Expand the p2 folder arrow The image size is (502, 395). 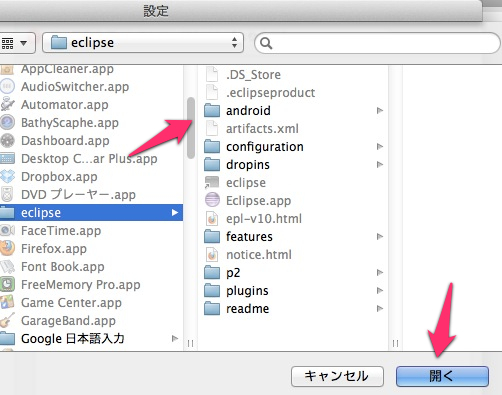(380, 272)
